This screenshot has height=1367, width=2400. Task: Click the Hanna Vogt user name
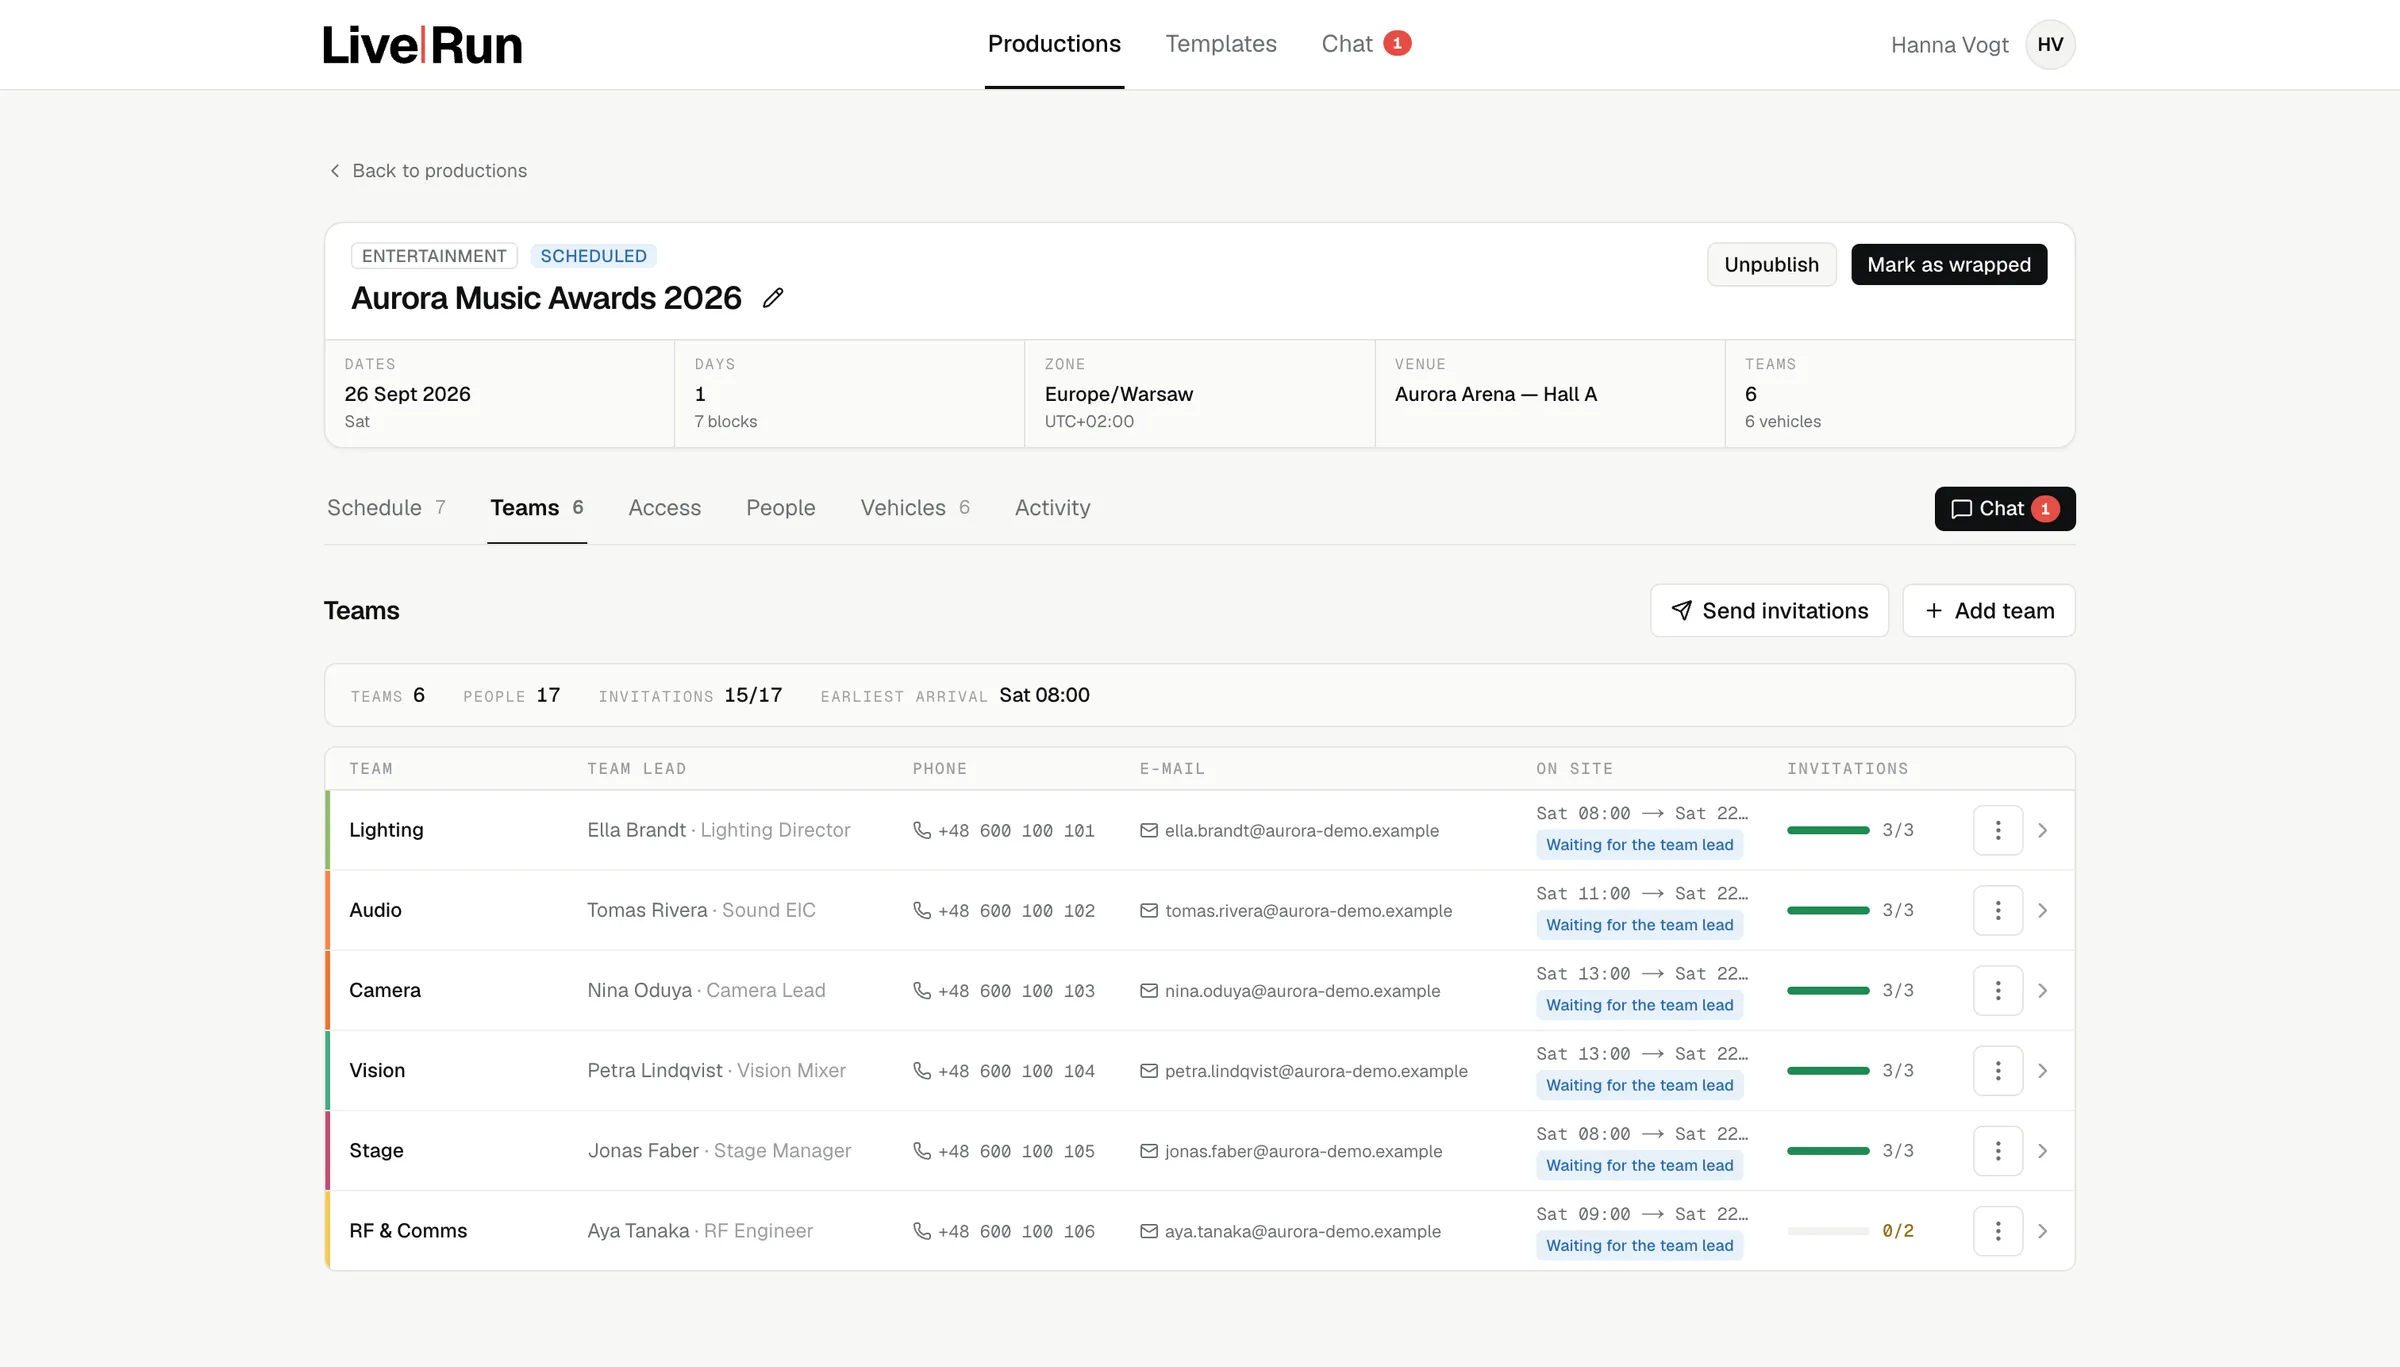coord(1949,45)
